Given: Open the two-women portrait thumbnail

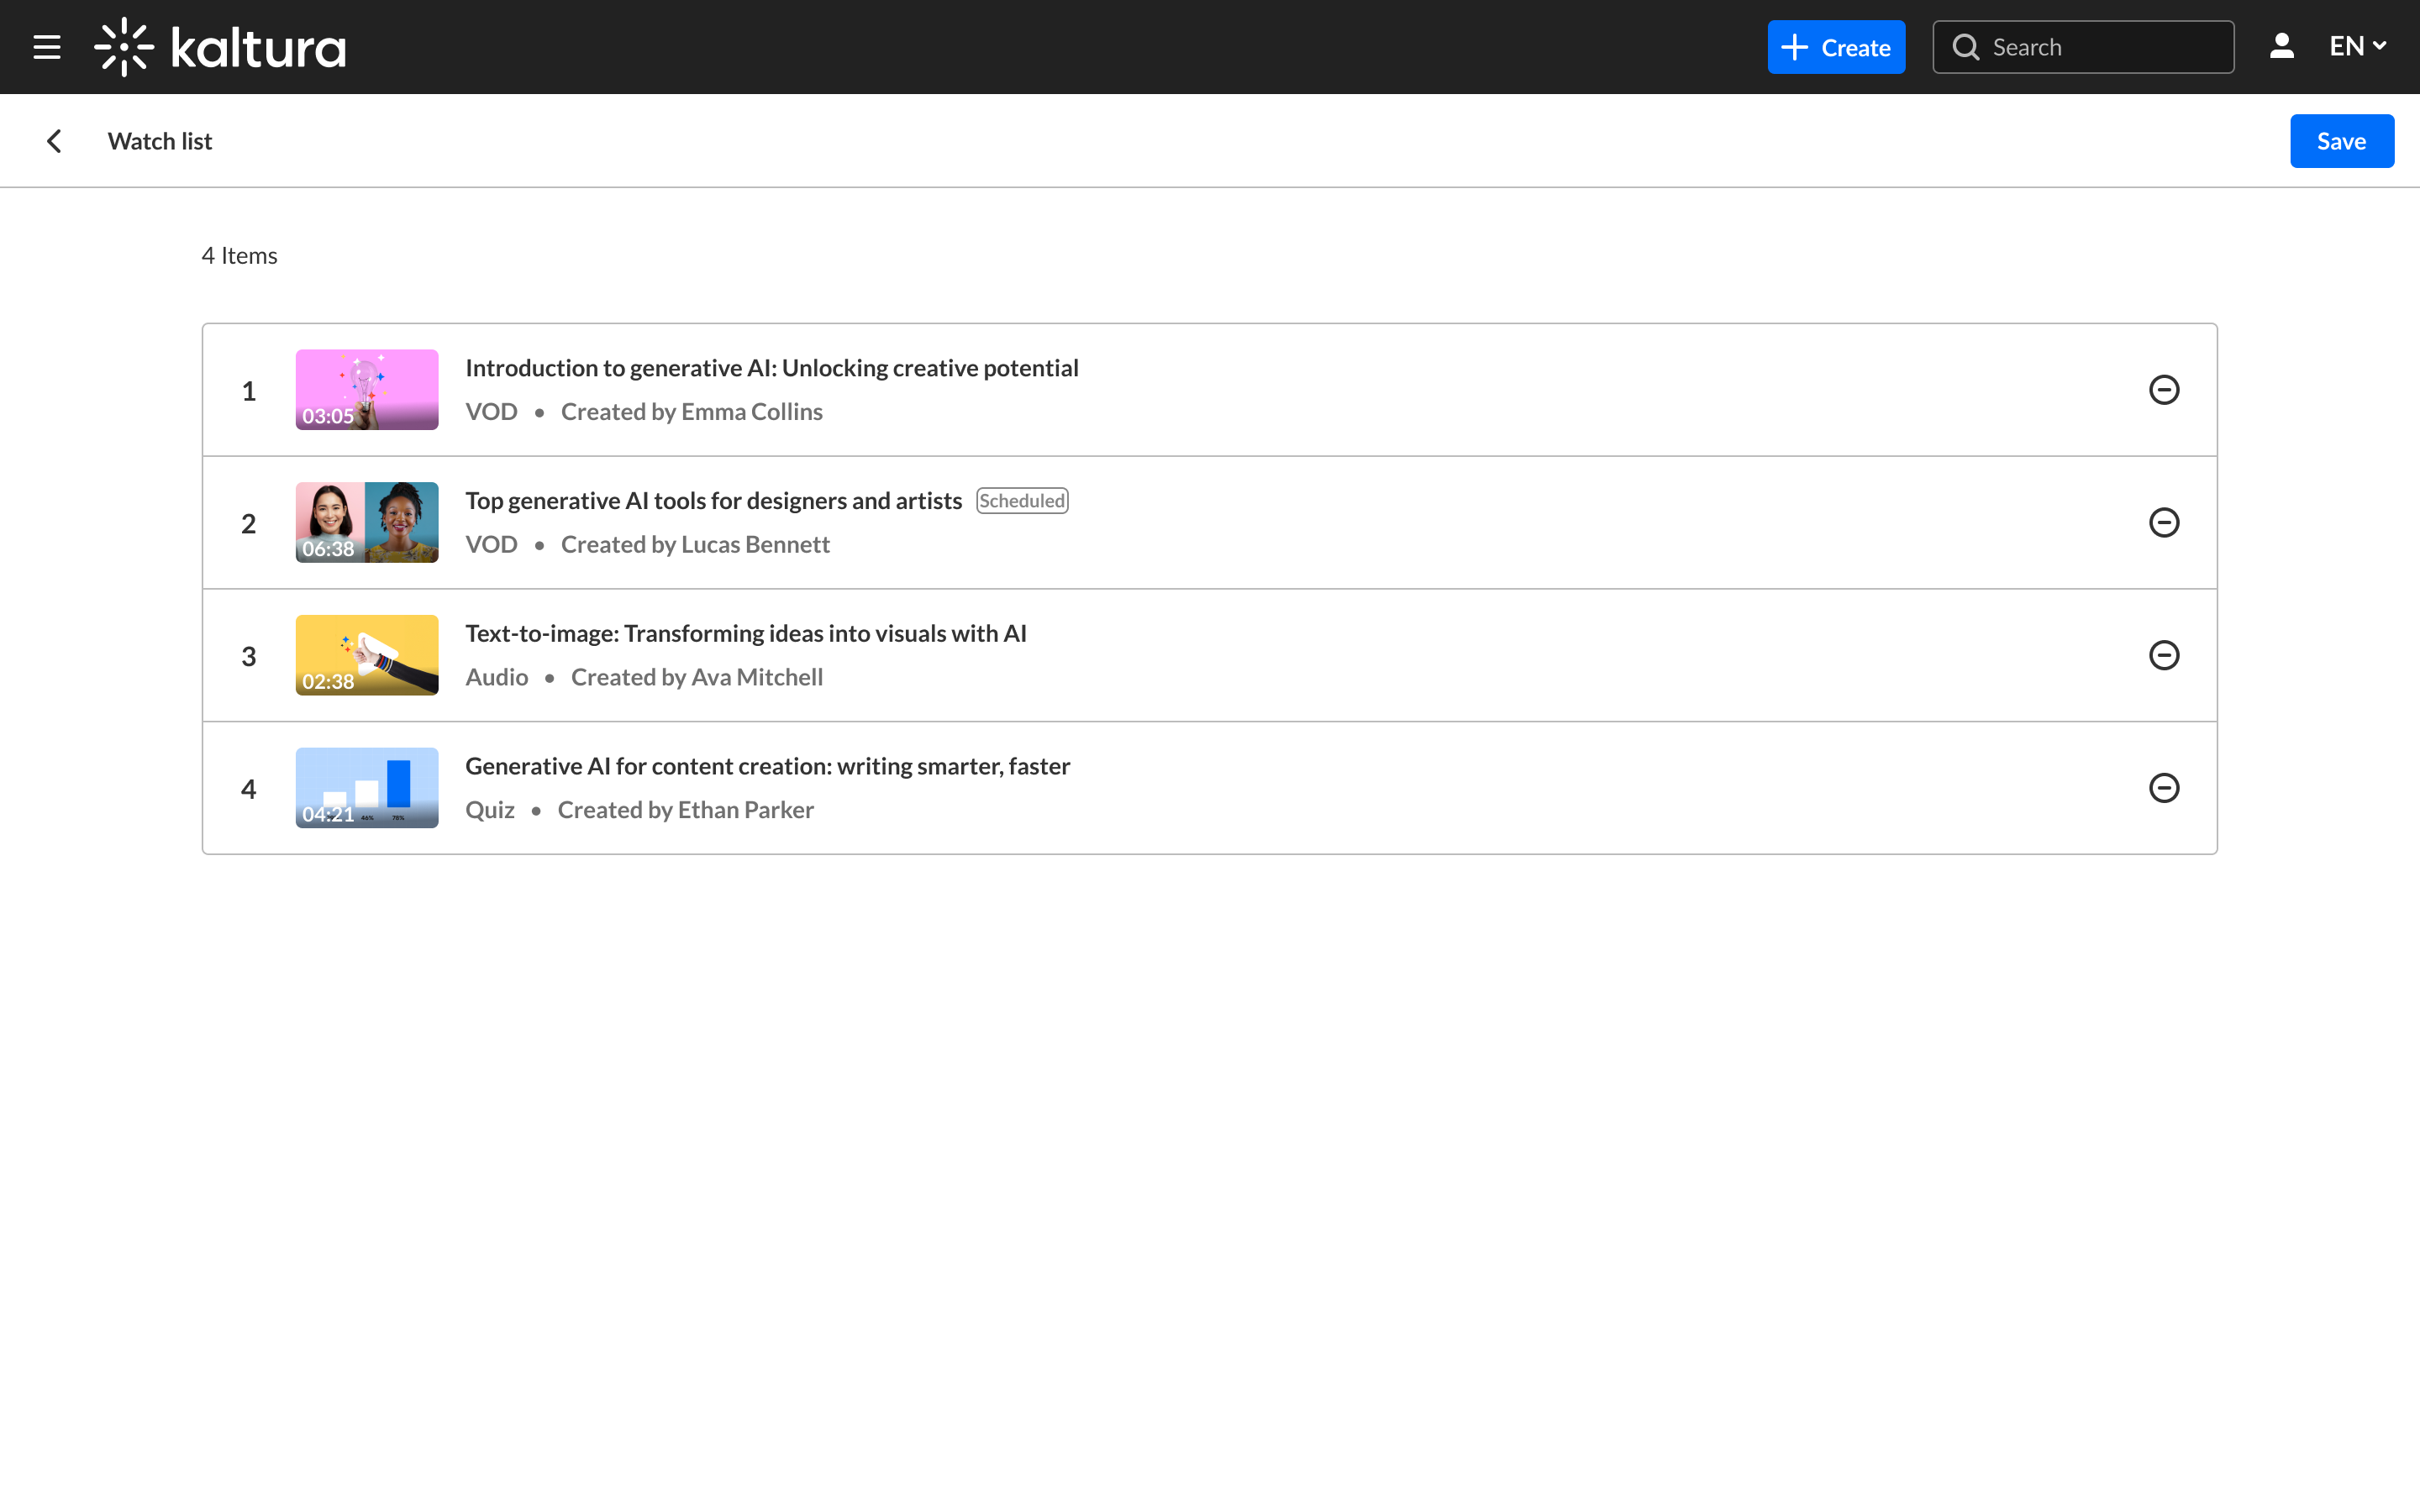Looking at the screenshot, I should pos(367,523).
